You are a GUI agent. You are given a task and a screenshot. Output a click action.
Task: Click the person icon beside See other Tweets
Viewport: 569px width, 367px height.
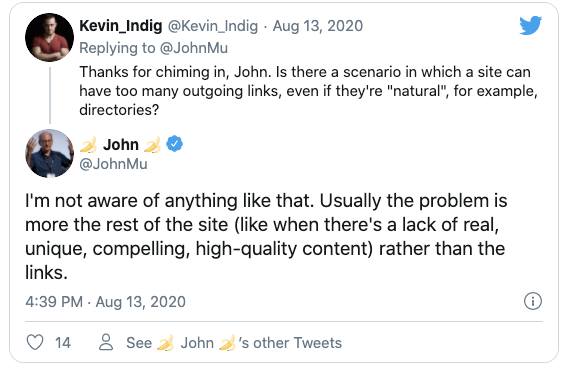pos(106,342)
